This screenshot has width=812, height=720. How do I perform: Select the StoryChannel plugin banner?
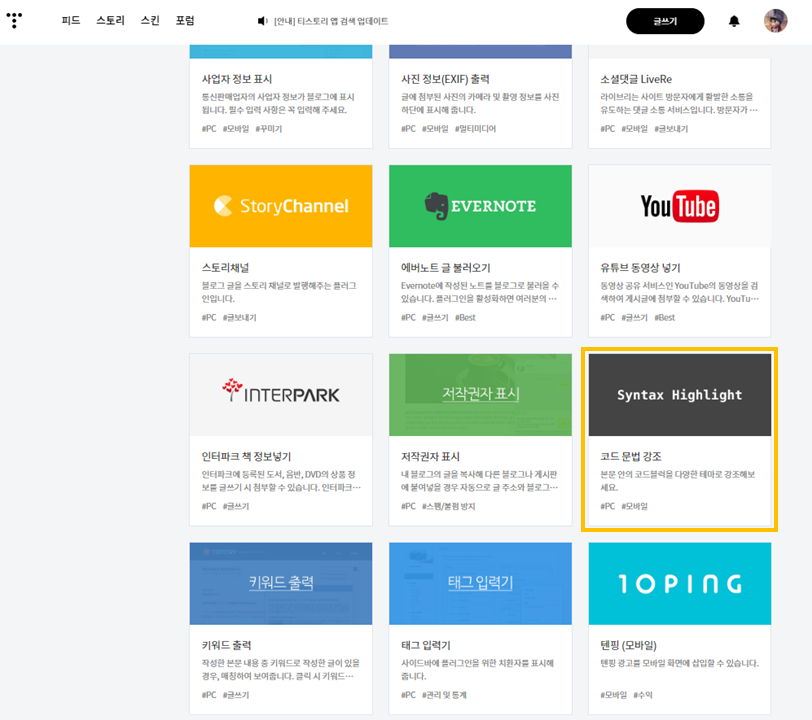(281, 206)
